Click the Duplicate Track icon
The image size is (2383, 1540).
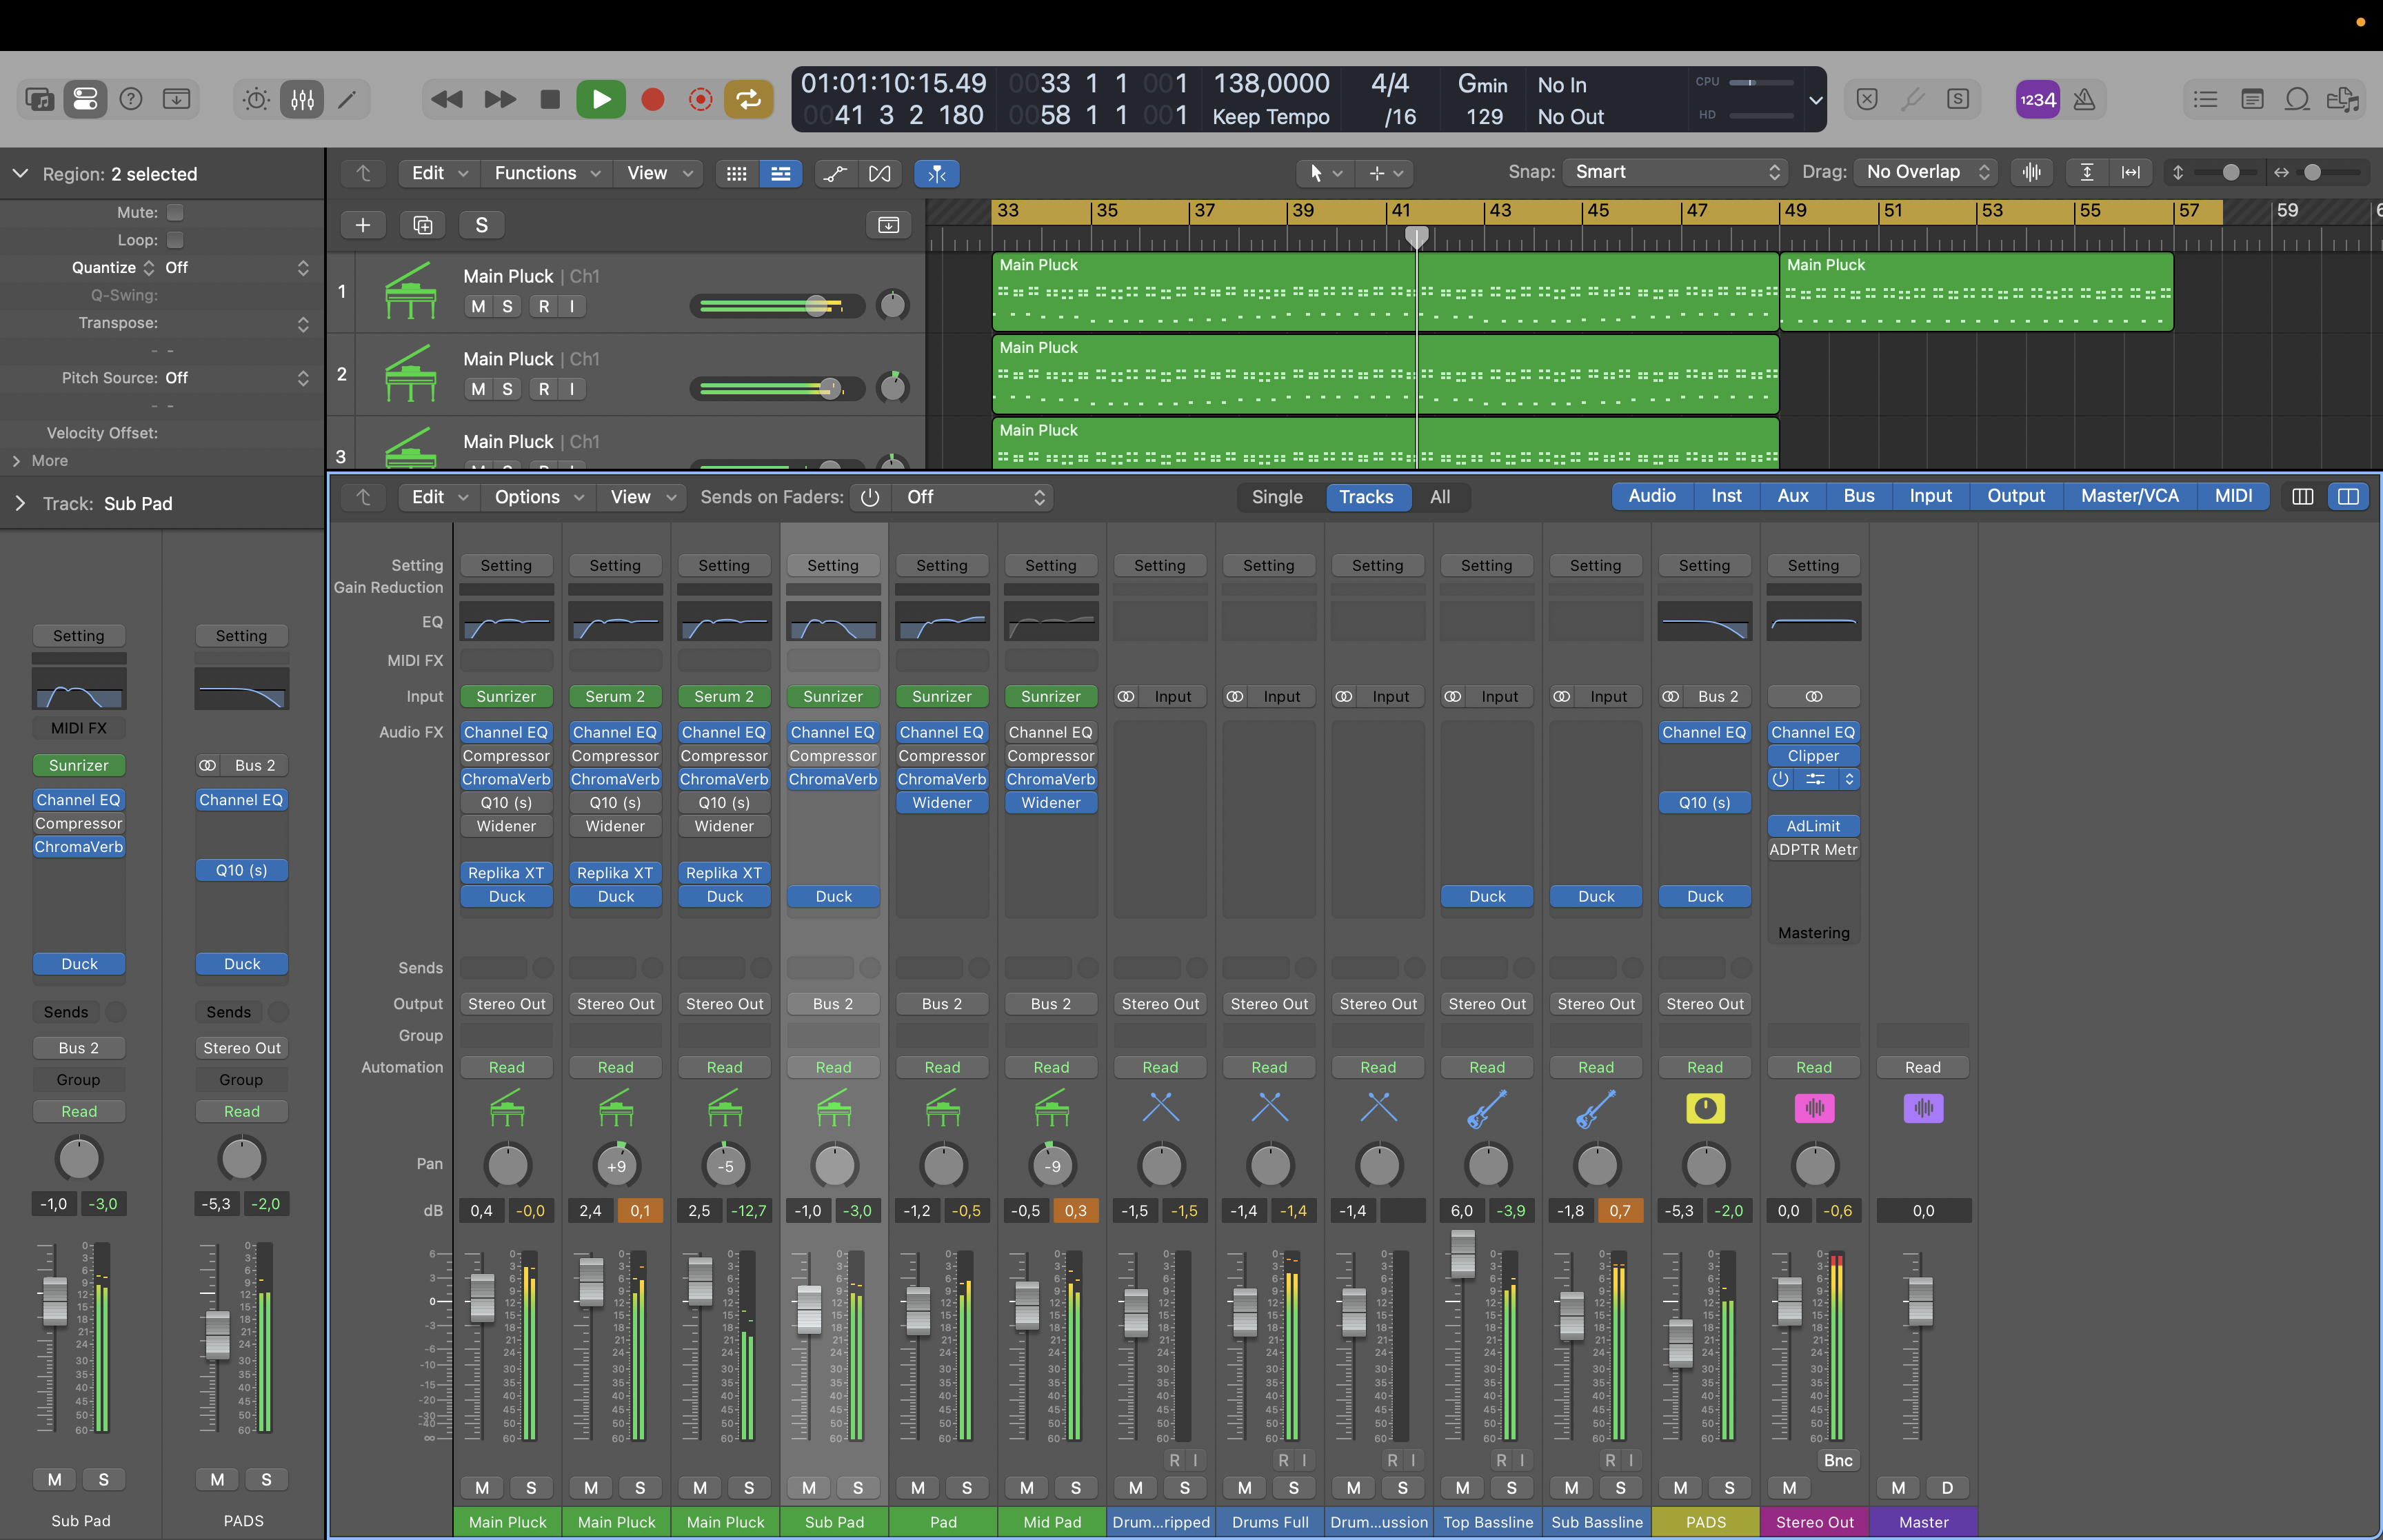pos(422,225)
